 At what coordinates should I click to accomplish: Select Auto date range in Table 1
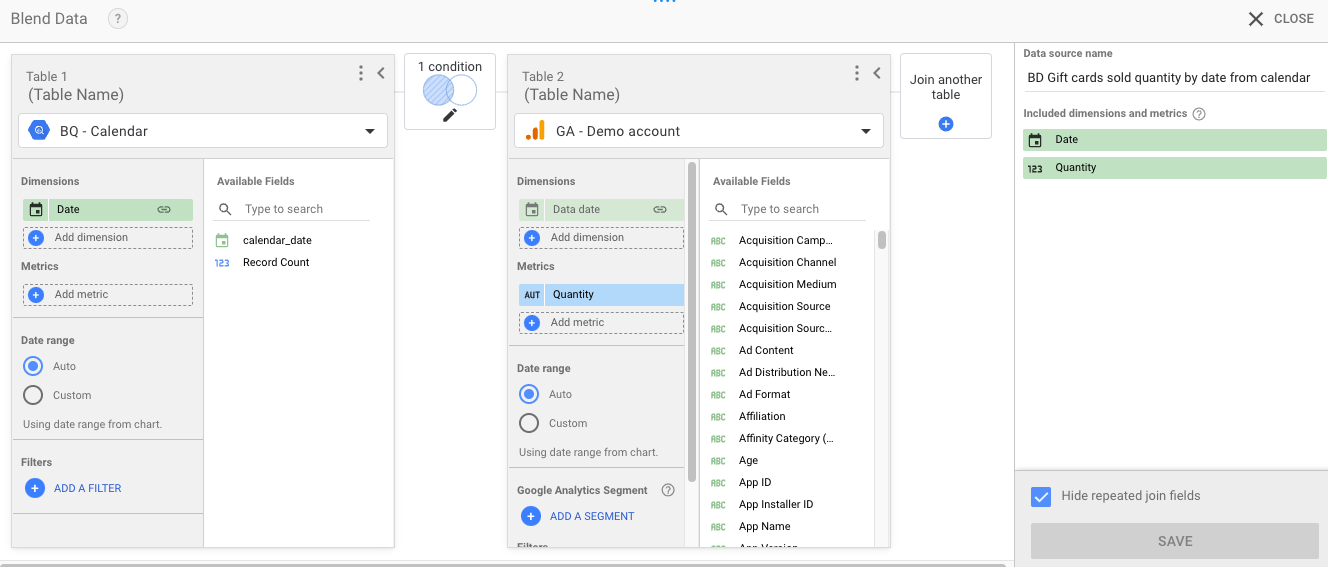(x=33, y=366)
